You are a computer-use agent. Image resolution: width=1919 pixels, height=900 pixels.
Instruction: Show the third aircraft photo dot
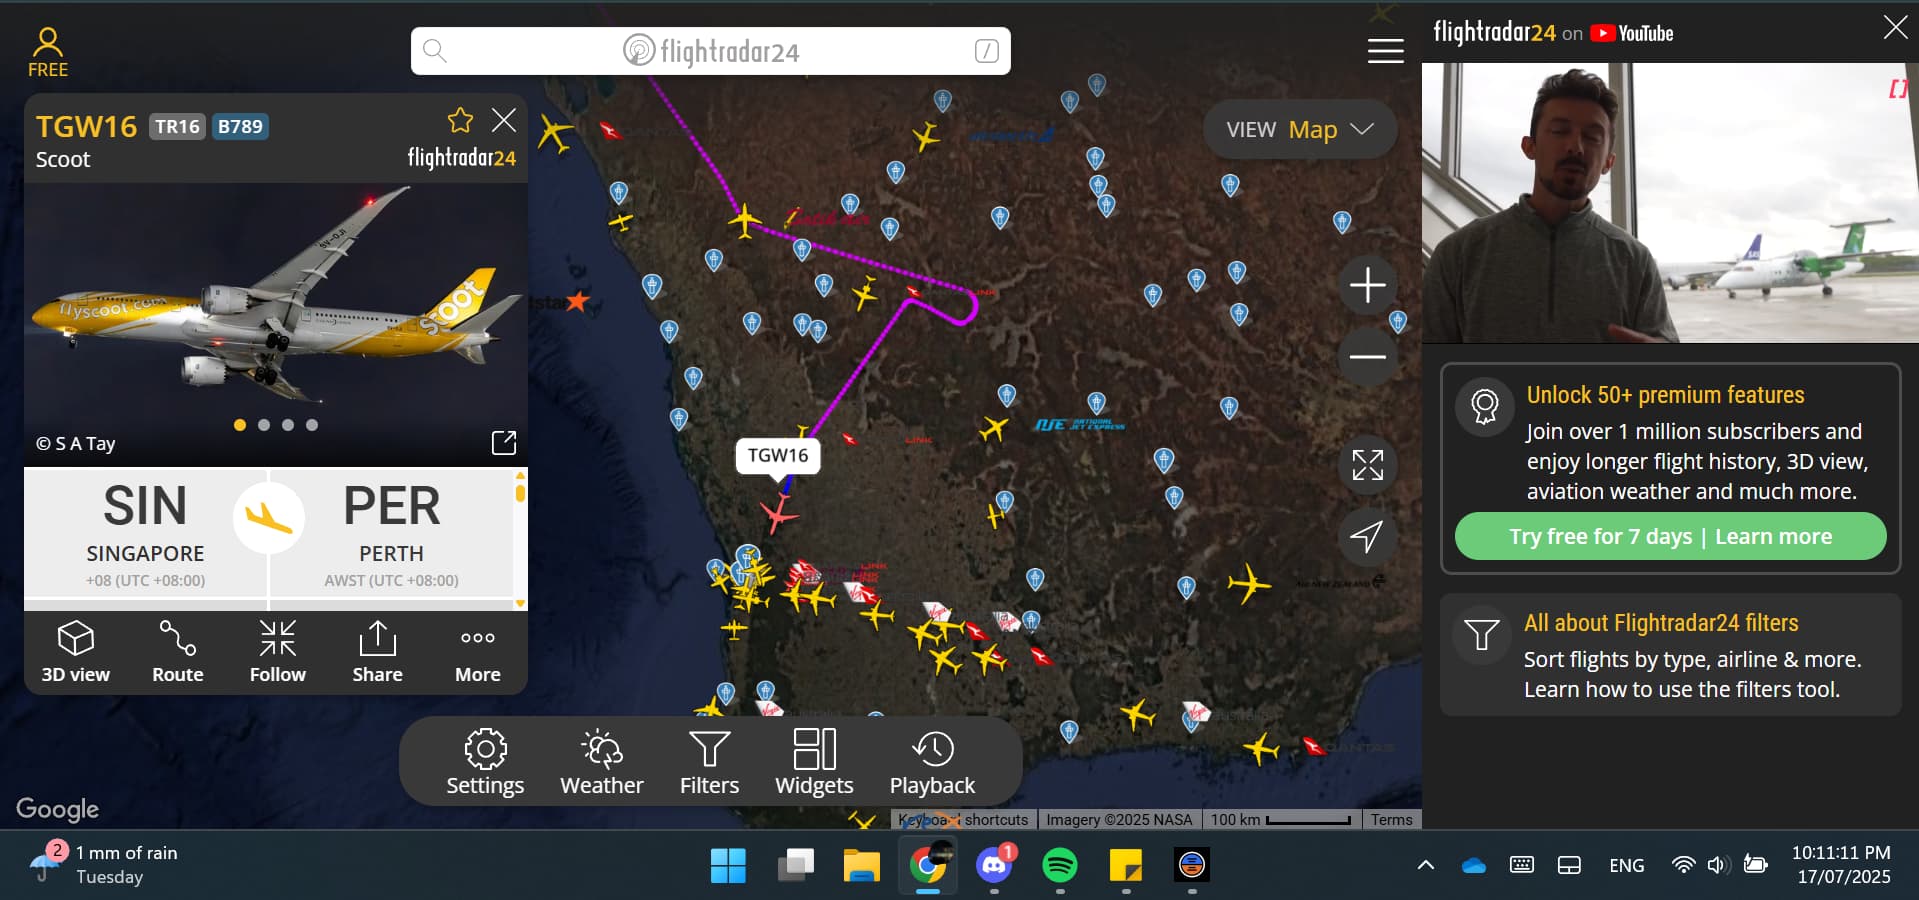(x=288, y=425)
